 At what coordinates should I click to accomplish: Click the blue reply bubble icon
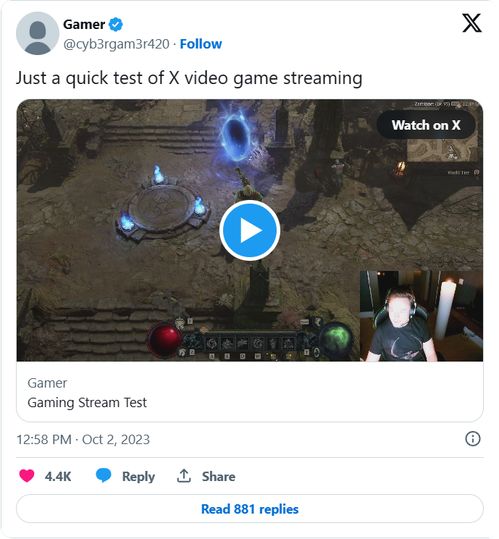point(103,475)
